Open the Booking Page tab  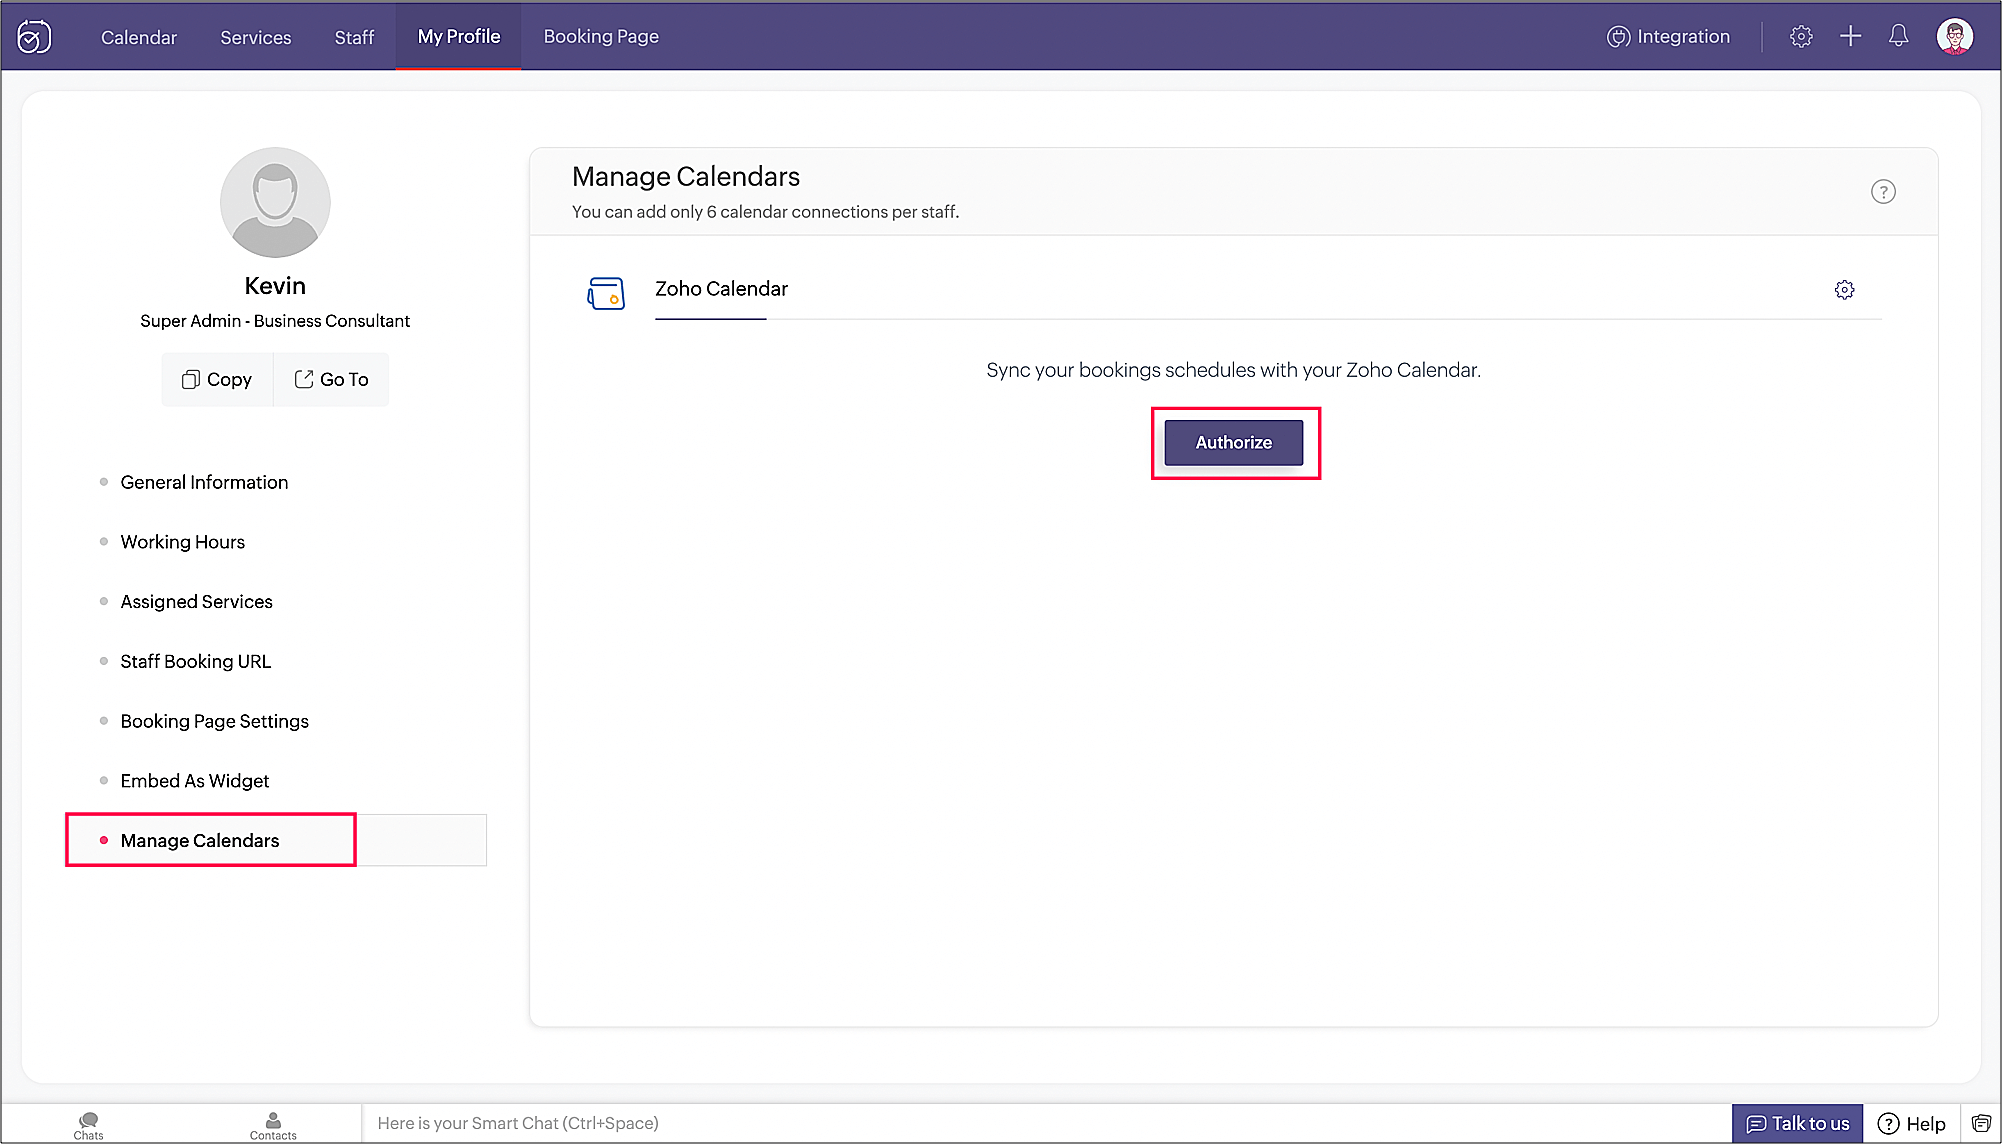[x=600, y=37]
